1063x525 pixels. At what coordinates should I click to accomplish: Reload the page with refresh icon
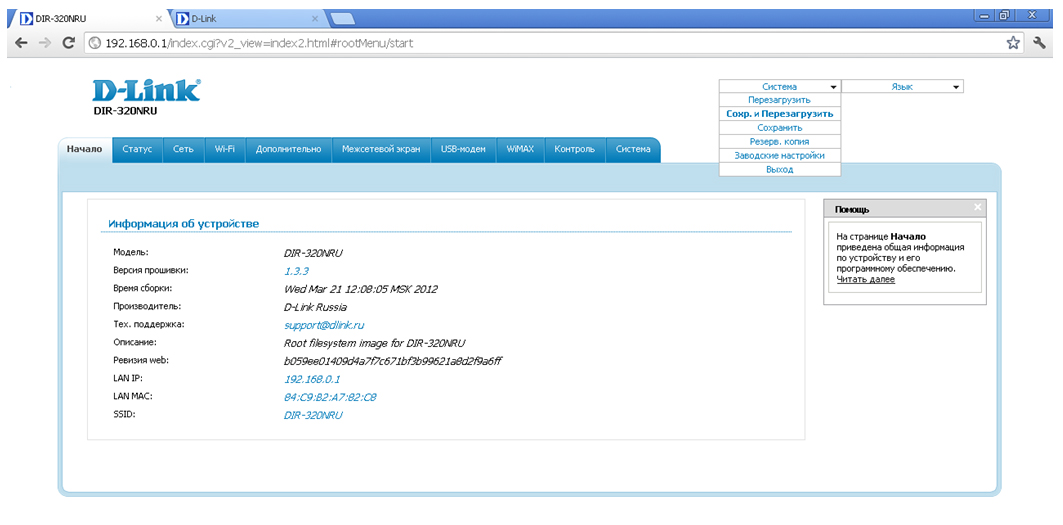[69, 43]
